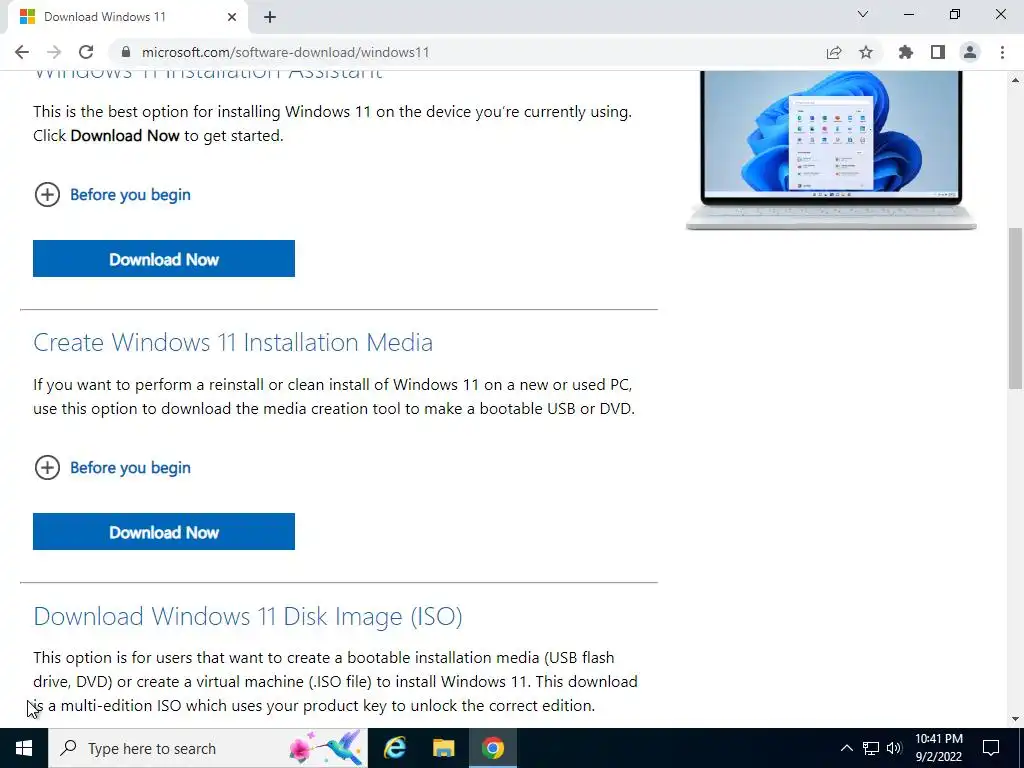Image resolution: width=1024 pixels, height=768 pixels.
Task: Expand Before you begin under Installation Assistant
Action: tap(112, 195)
